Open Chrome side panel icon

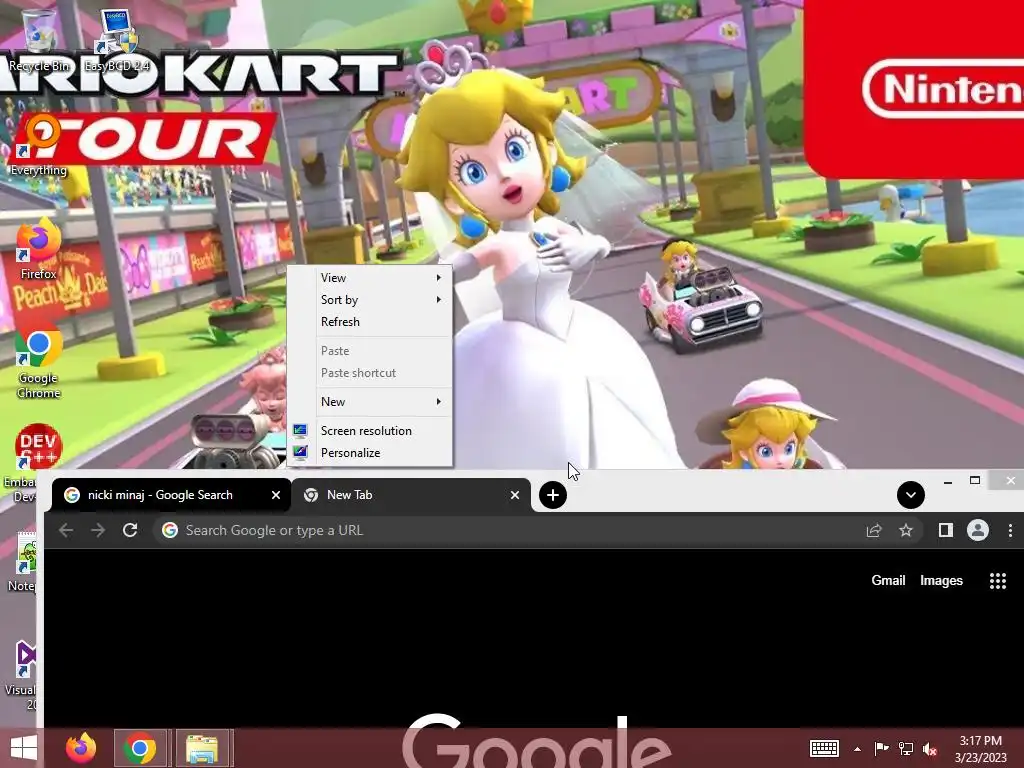[946, 530]
